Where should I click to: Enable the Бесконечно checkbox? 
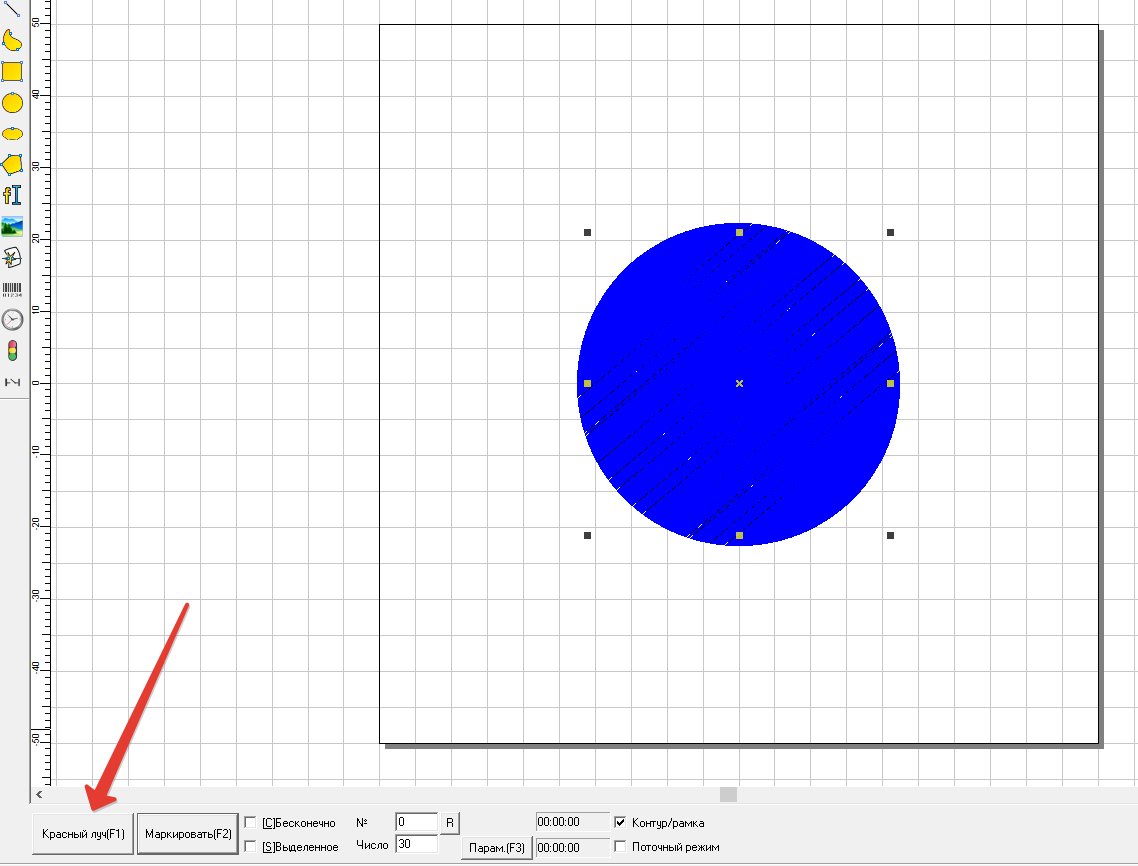tap(250, 823)
